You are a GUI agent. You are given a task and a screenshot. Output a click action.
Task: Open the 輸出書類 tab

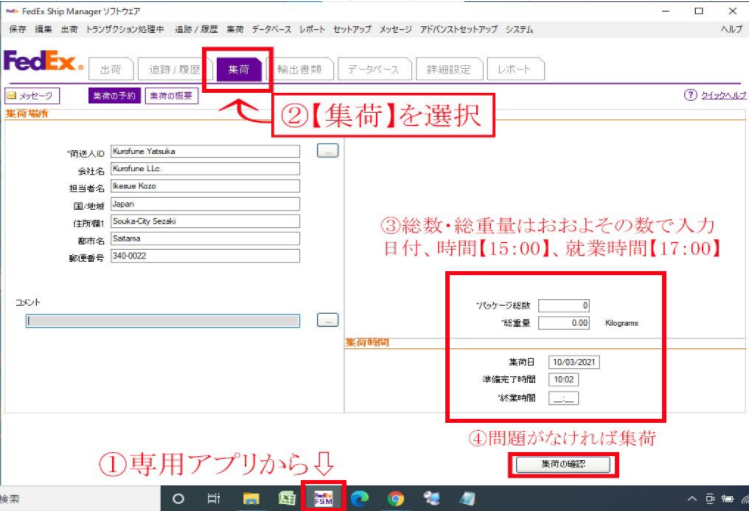(x=300, y=69)
